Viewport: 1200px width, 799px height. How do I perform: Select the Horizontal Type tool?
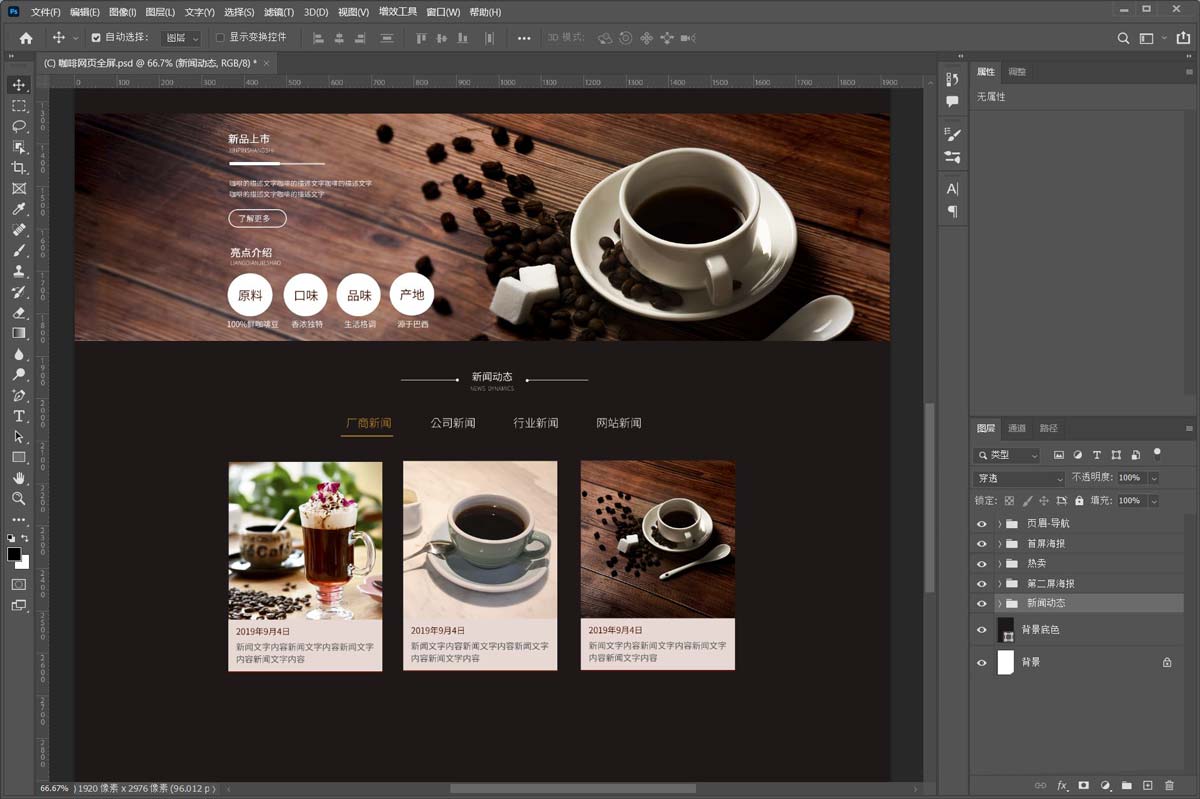[18, 416]
